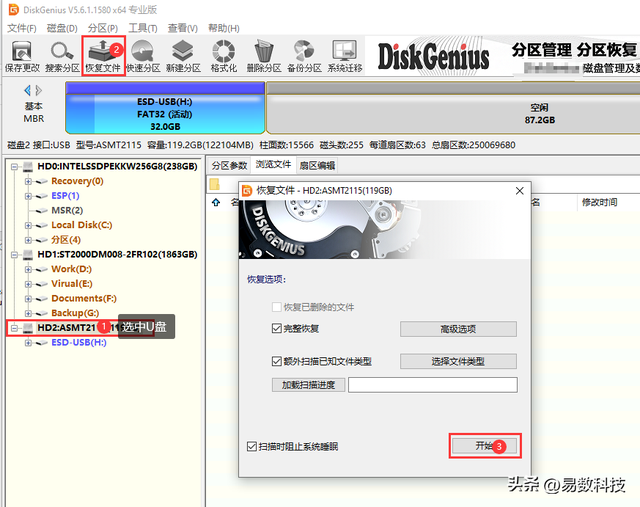640x507 pixels.
Task: Click the partition icon beside Recovery(0)
Action: (41, 181)
